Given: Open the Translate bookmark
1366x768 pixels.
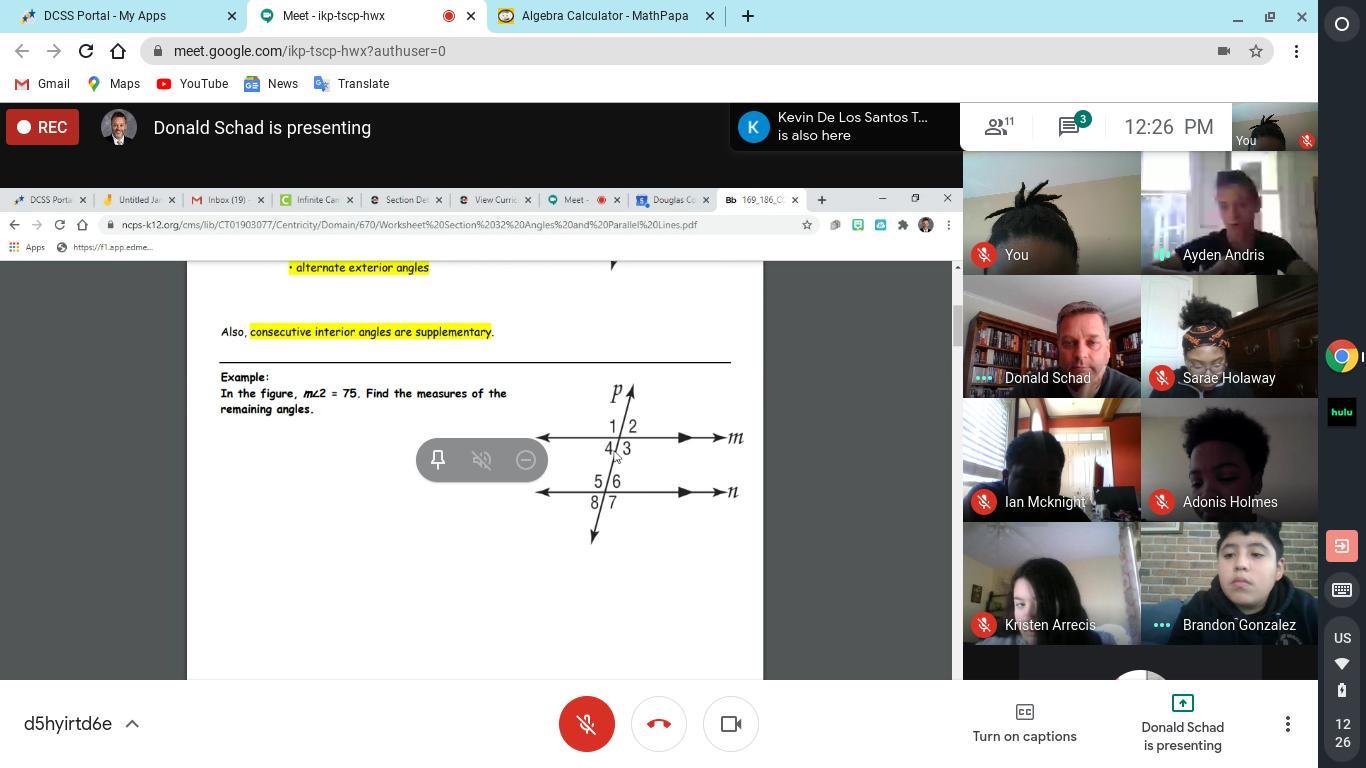Looking at the screenshot, I should (351, 84).
